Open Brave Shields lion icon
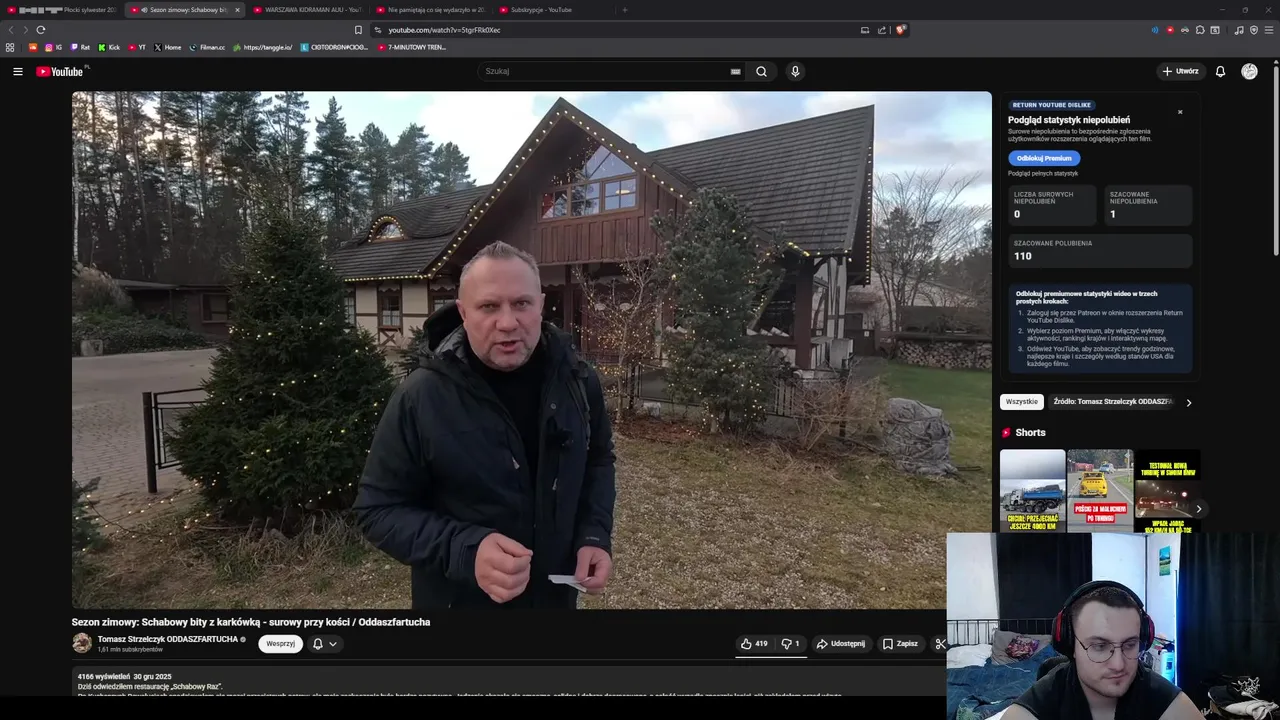Viewport: 1280px width, 720px height. tap(900, 30)
